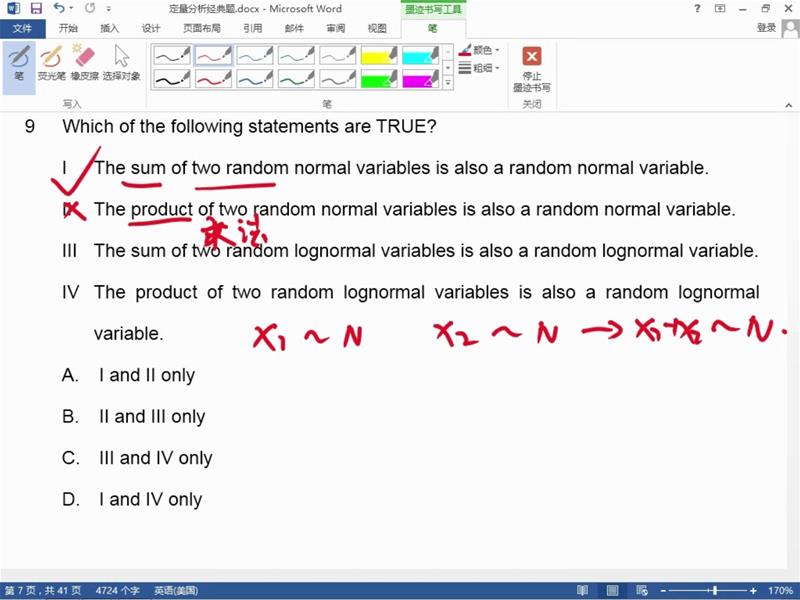Switch to the Design (设计) tab

click(x=151, y=29)
